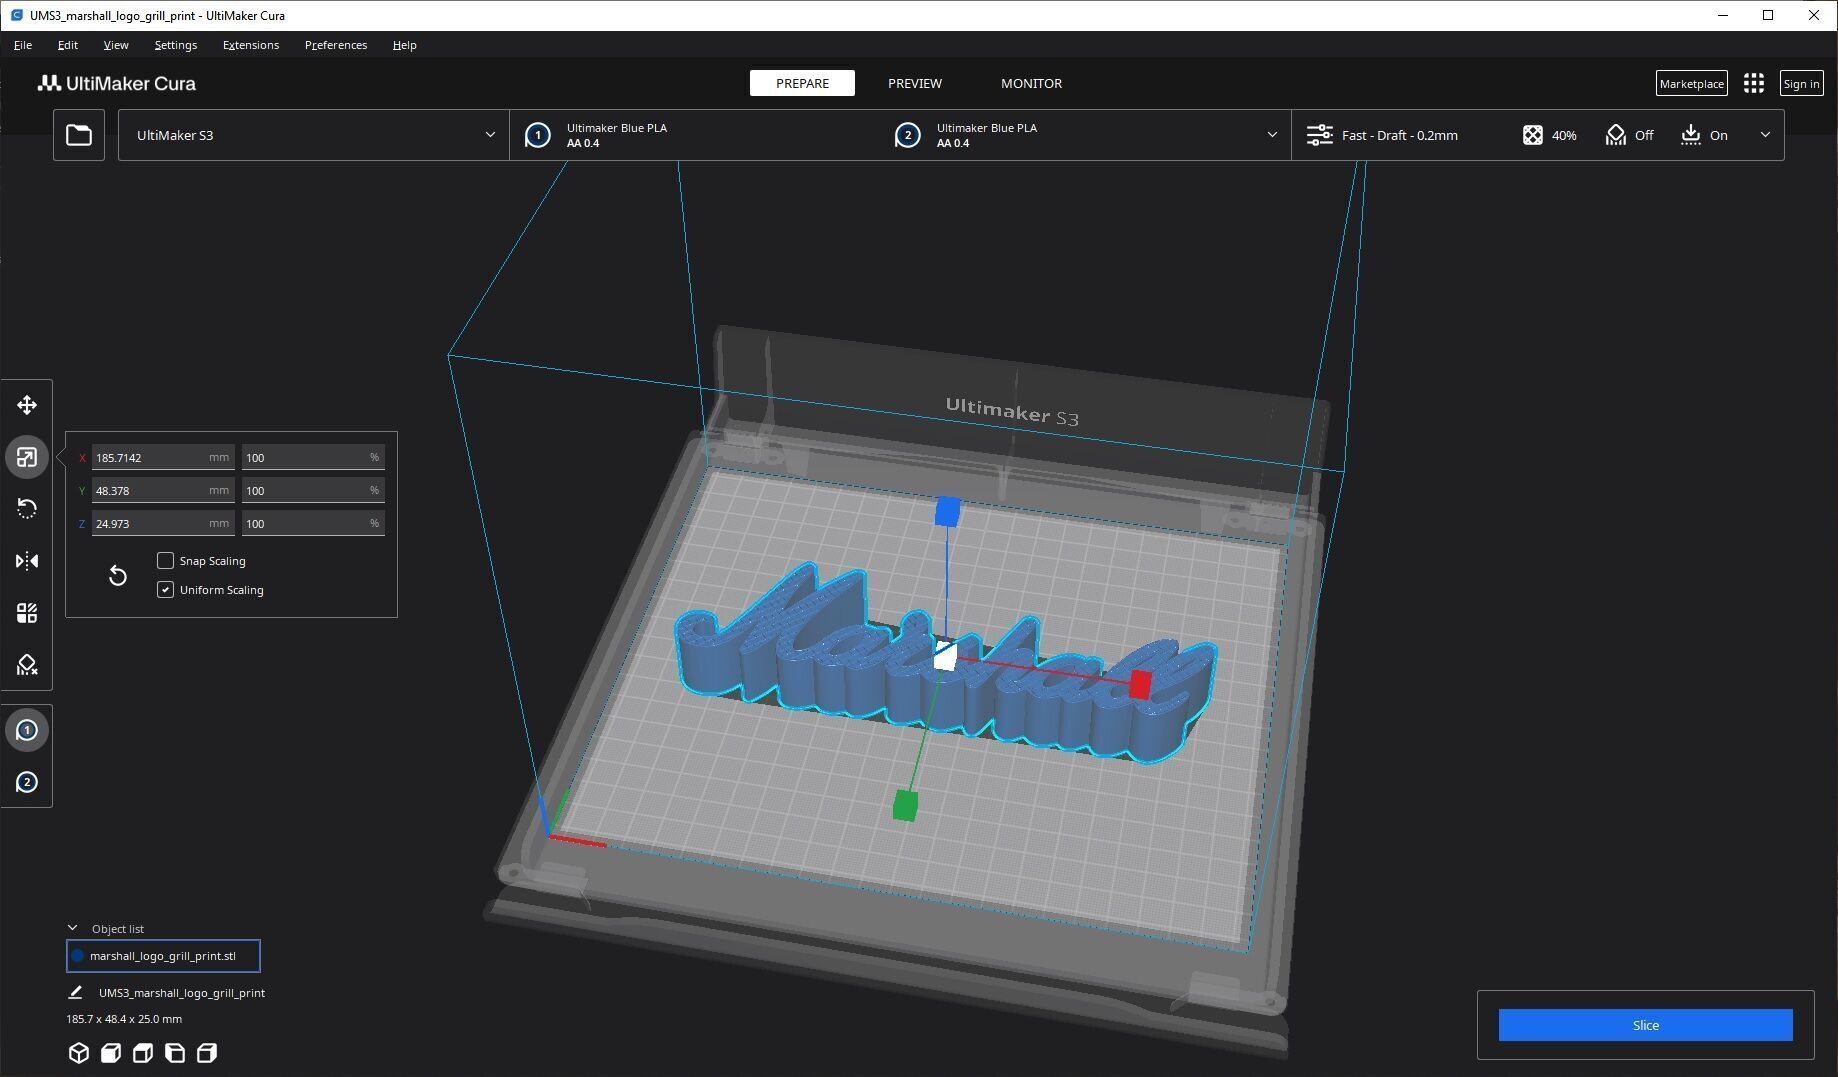
Task: Collapse the Object list
Action: coord(72,928)
